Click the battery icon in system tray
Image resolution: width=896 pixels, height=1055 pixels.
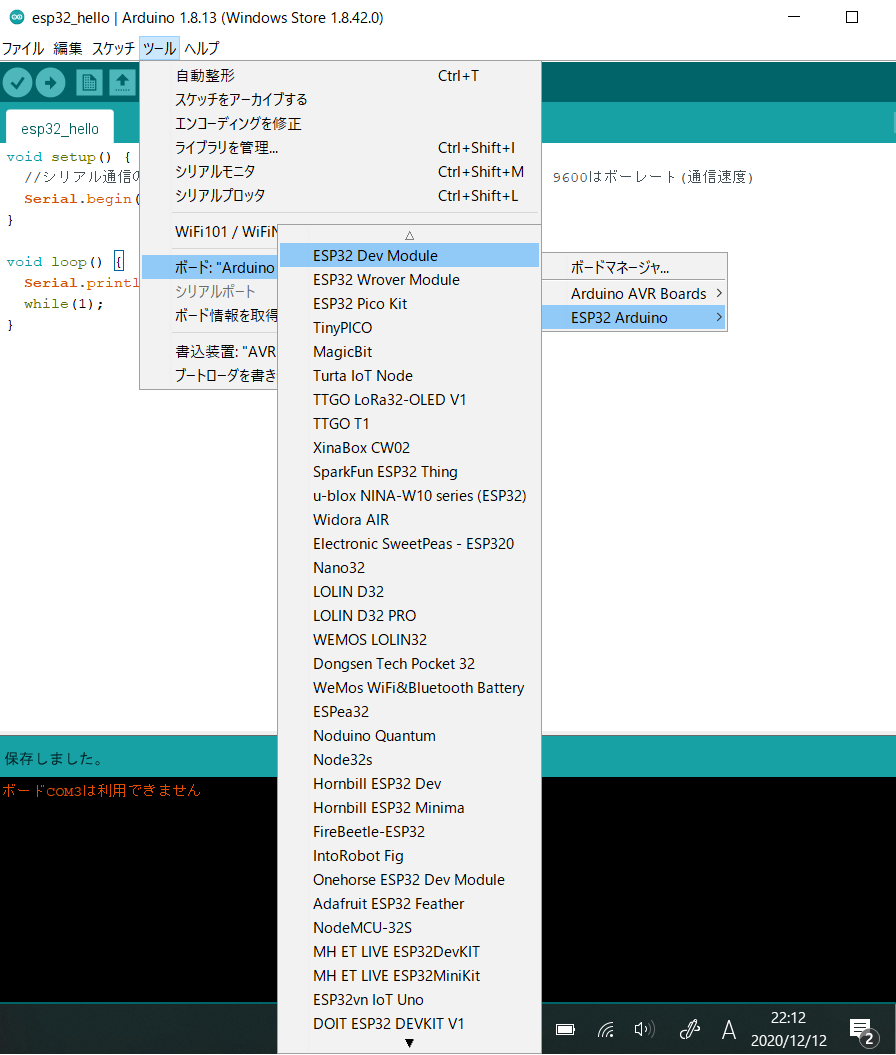coord(565,1029)
